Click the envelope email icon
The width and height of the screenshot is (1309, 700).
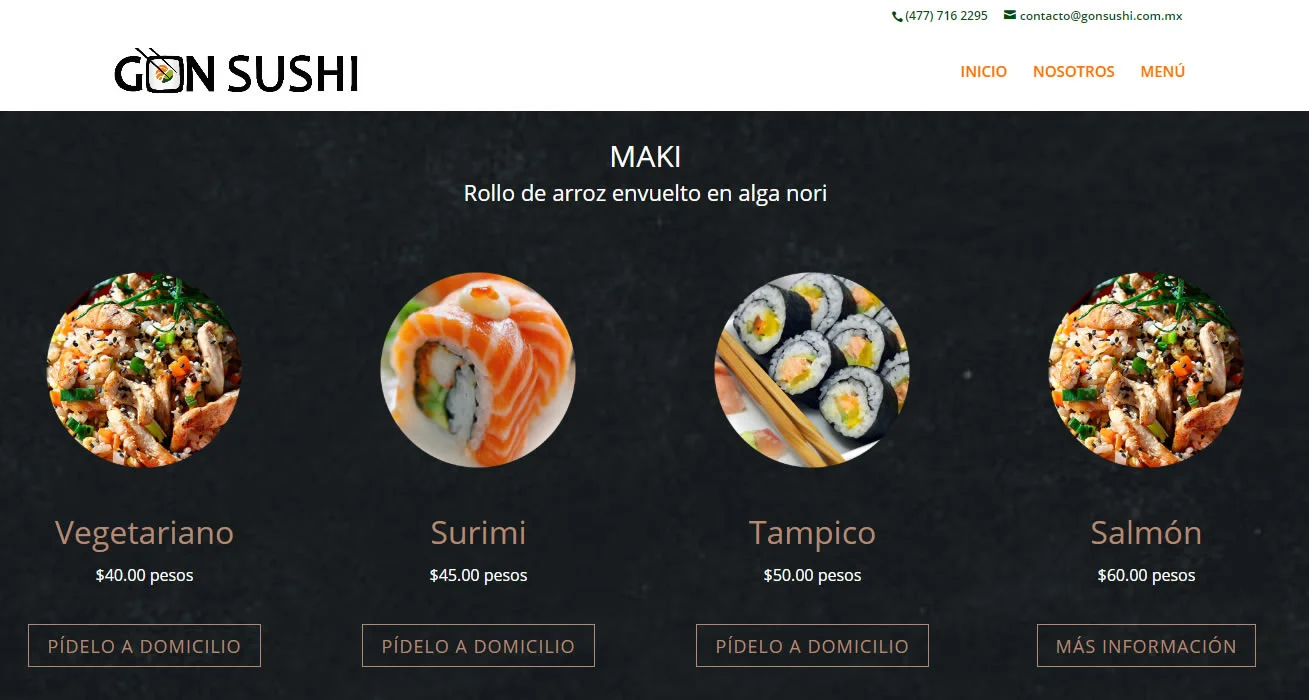[x=1010, y=15]
